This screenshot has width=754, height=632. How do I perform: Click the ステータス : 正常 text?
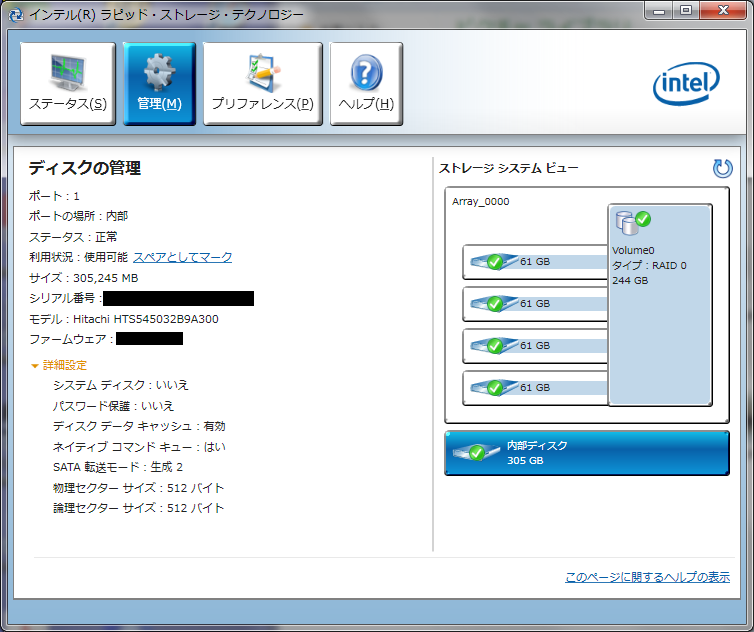pos(73,237)
